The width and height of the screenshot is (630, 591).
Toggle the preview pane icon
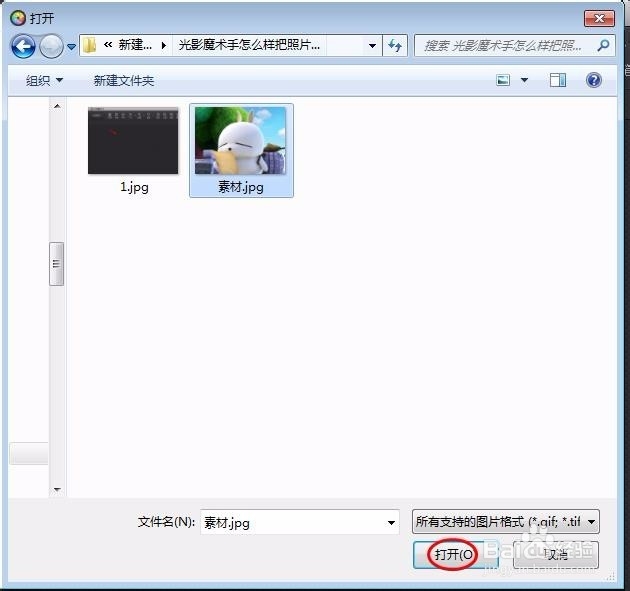(558, 80)
